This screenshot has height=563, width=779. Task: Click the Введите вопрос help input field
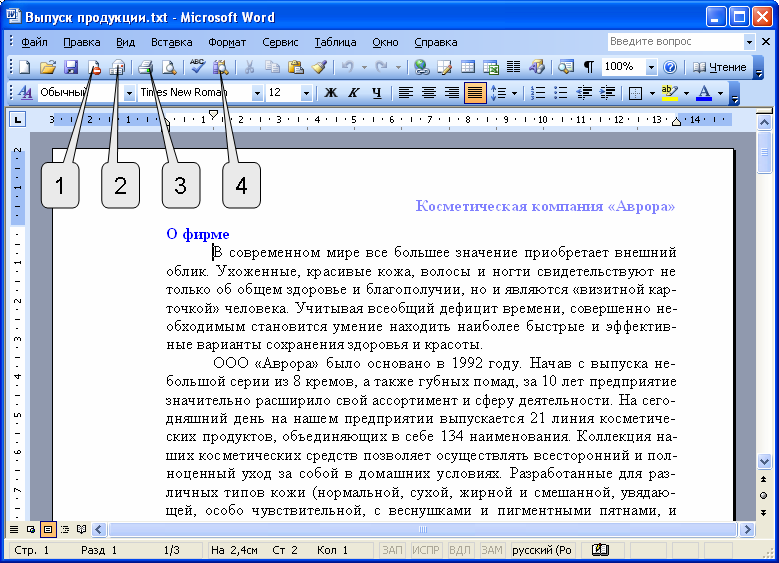(x=676, y=42)
